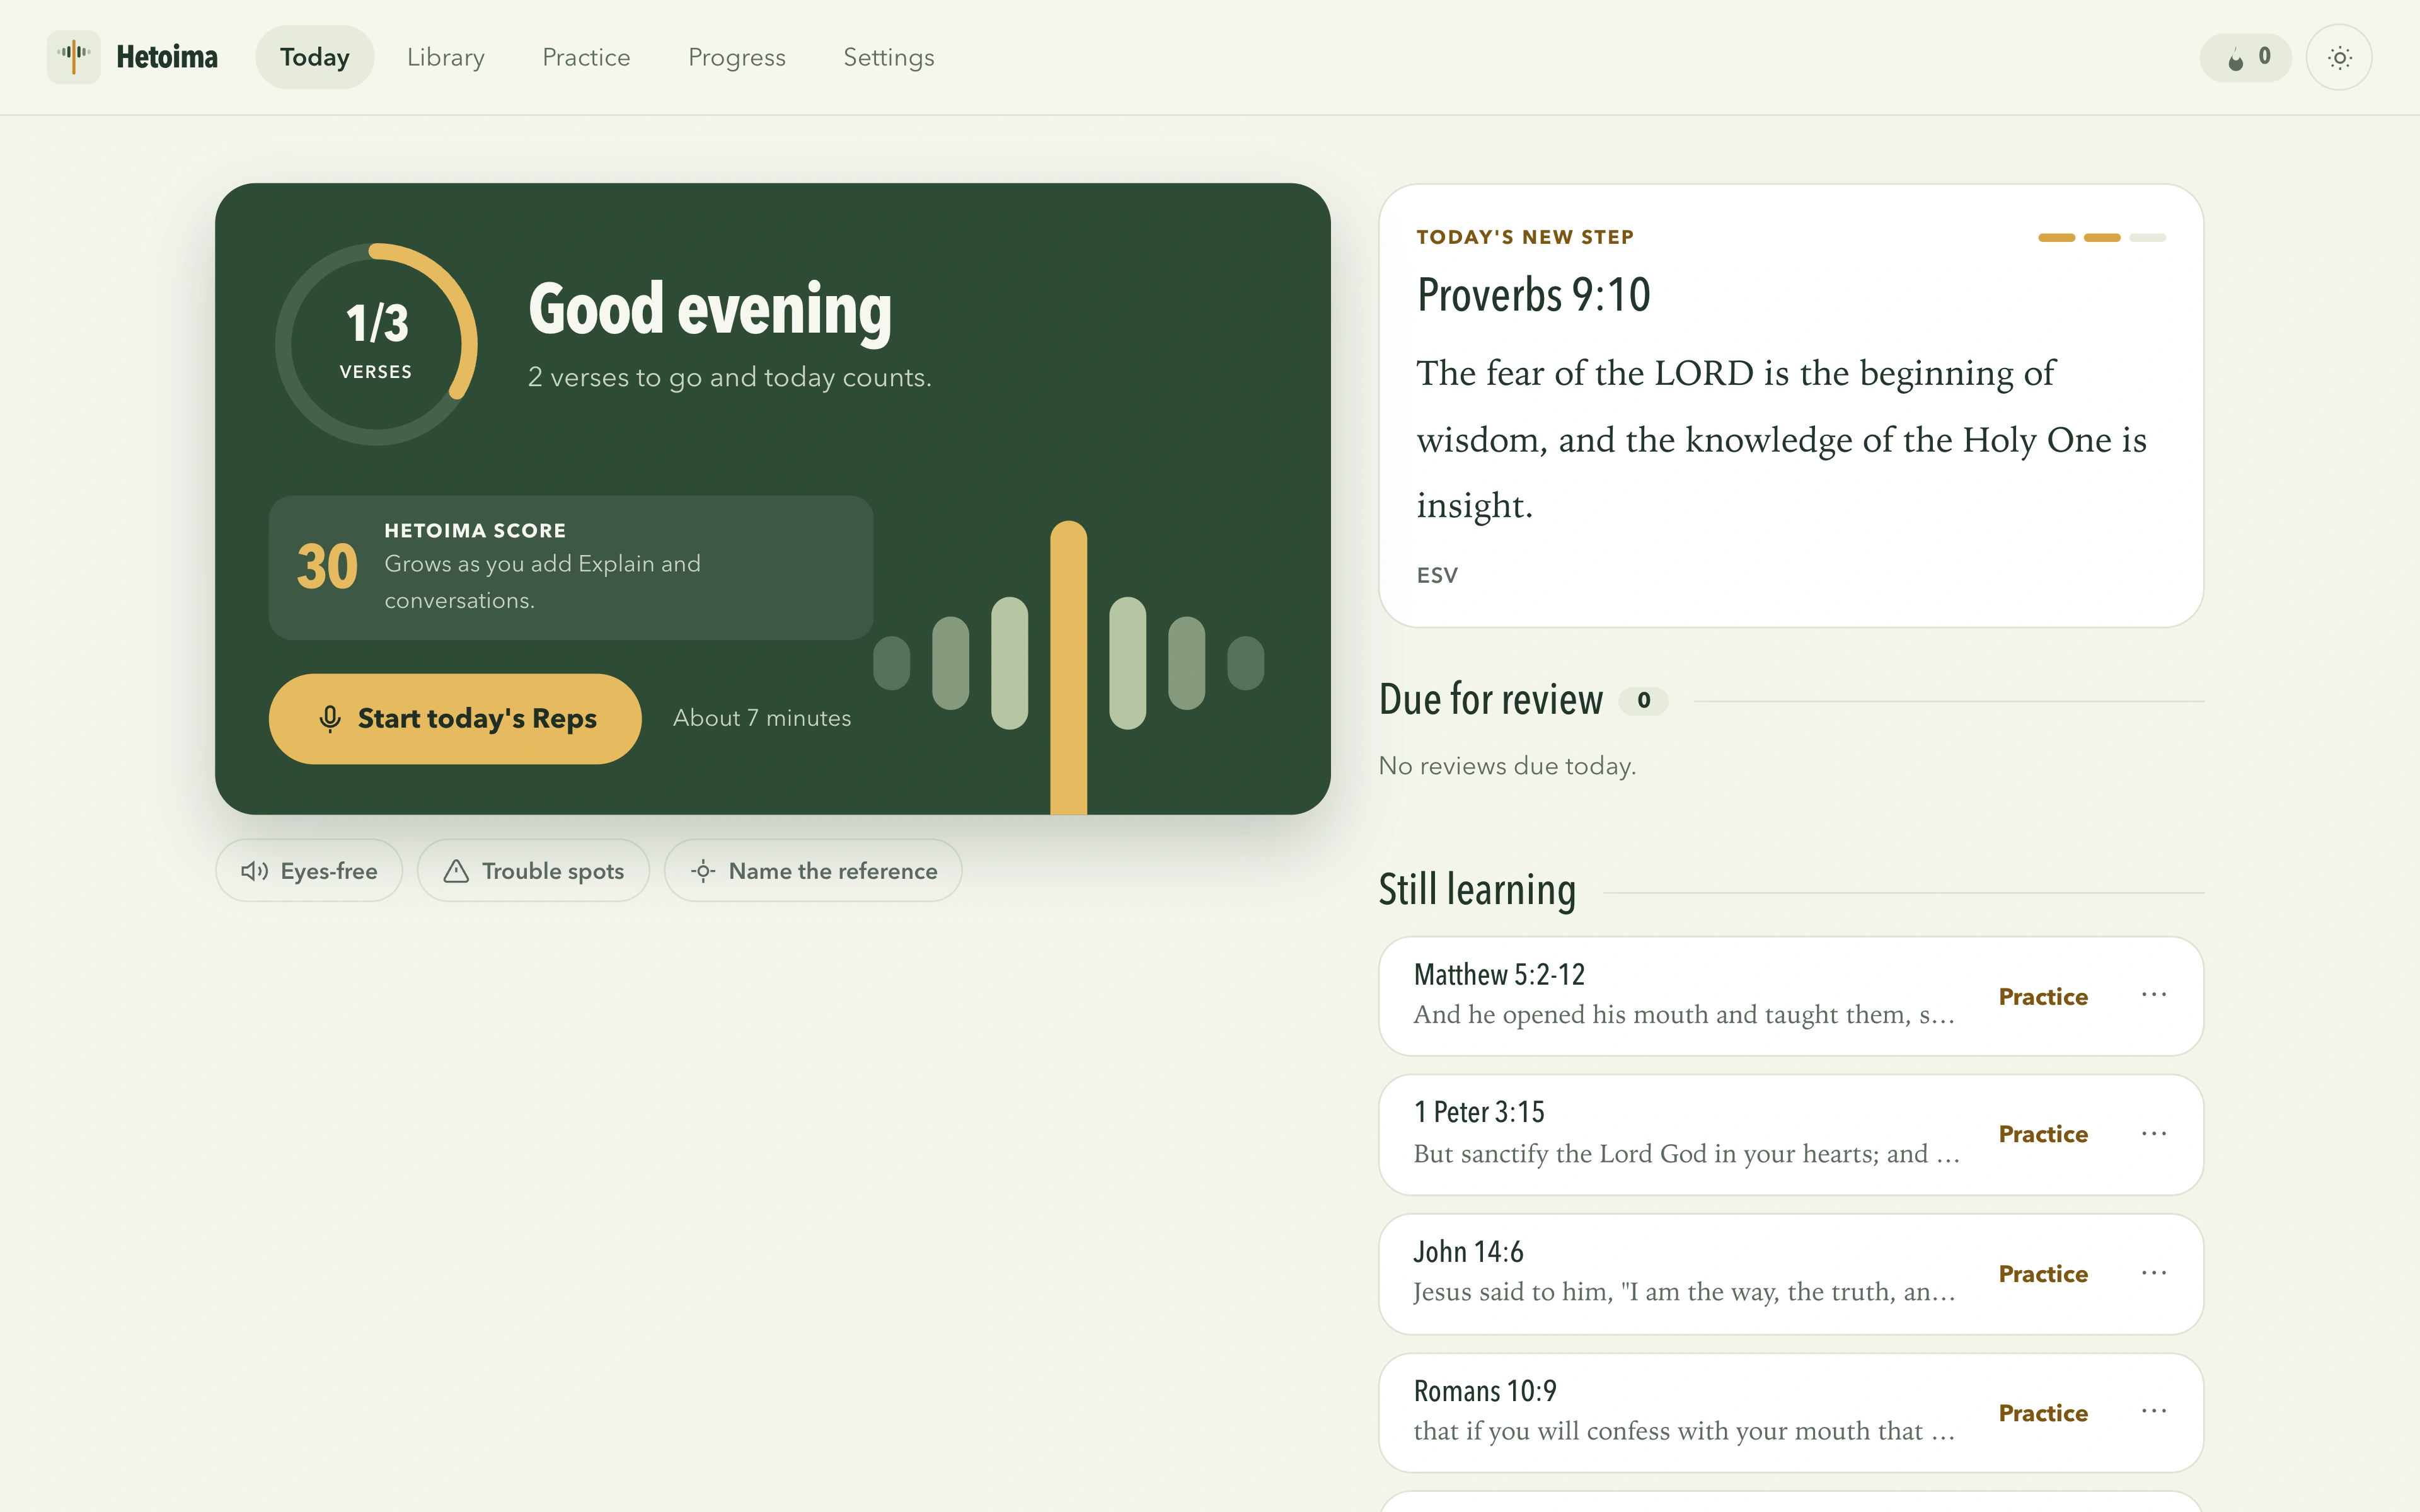Click the step progress dashes indicator
Viewport: 2420px width, 1512px height.
(2102, 237)
